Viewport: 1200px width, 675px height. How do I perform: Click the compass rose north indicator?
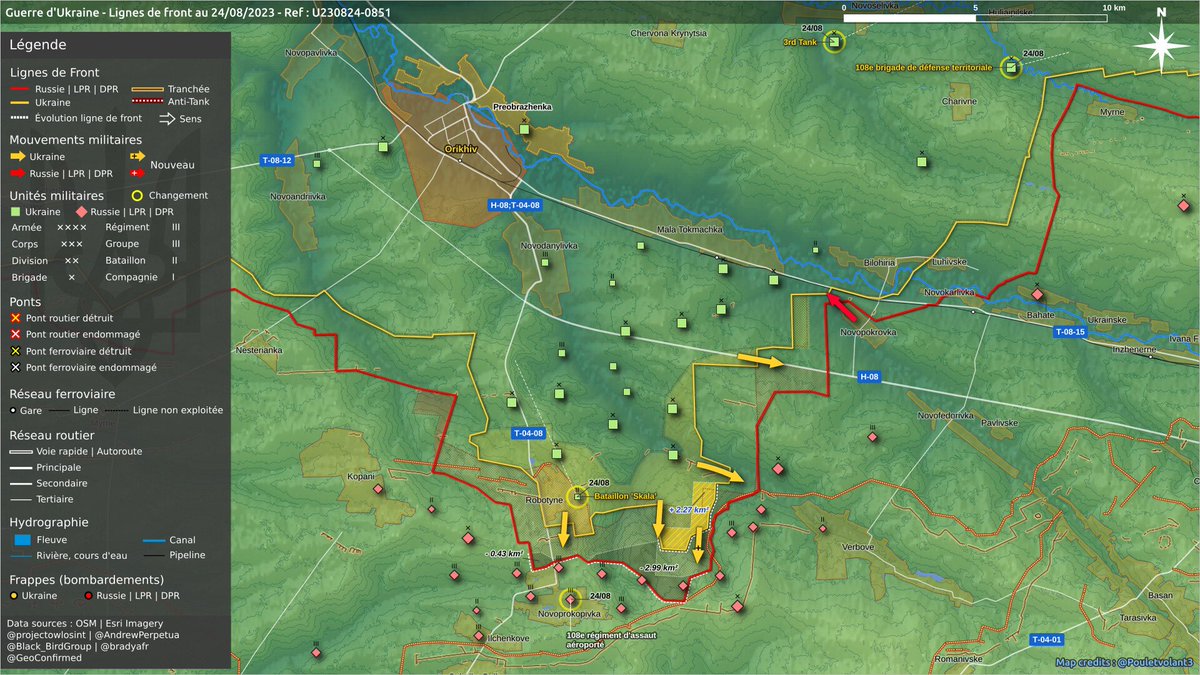(x=1159, y=43)
